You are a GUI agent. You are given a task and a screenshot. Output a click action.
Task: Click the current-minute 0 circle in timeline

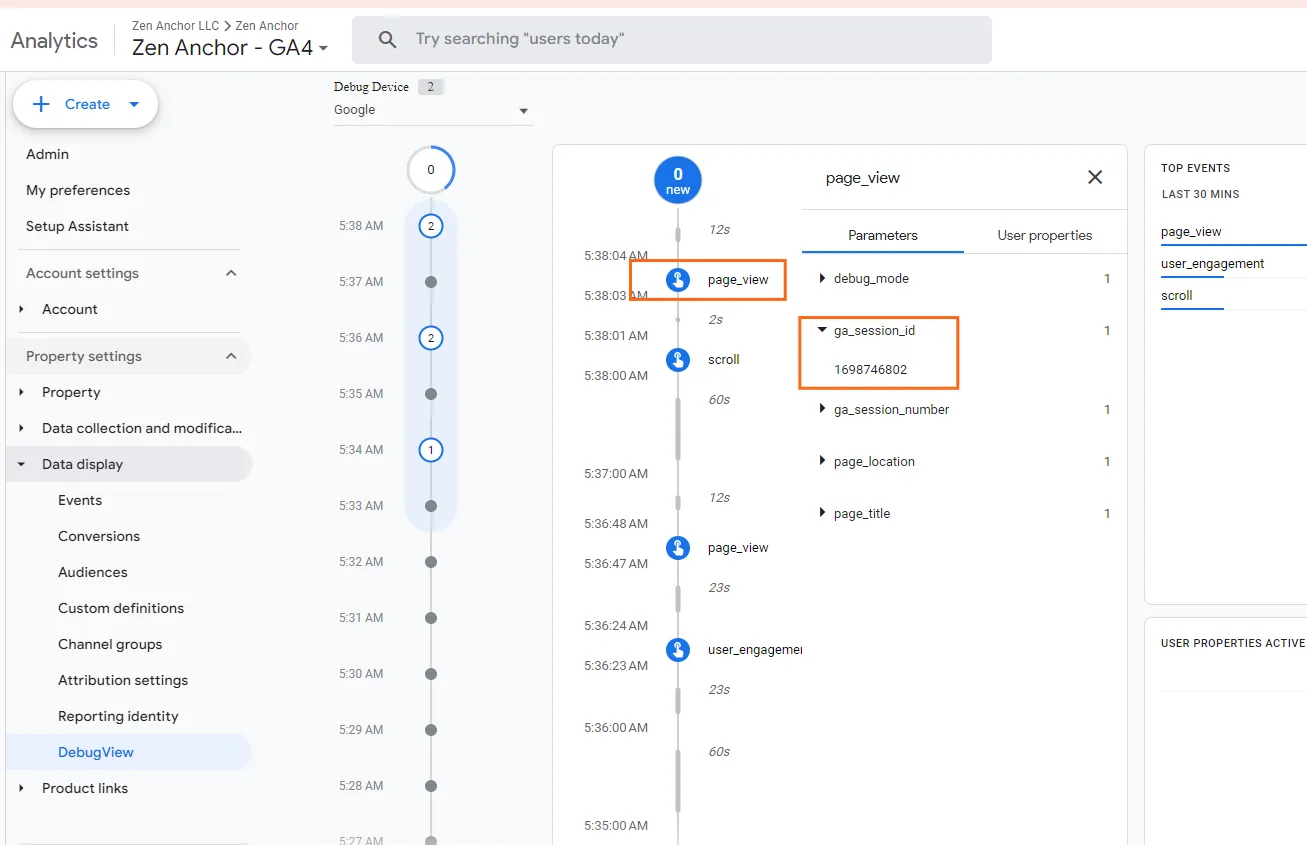click(x=431, y=170)
